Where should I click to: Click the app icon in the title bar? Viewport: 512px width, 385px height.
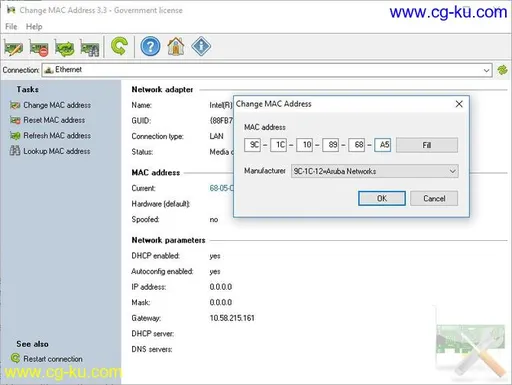click(x=11, y=10)
